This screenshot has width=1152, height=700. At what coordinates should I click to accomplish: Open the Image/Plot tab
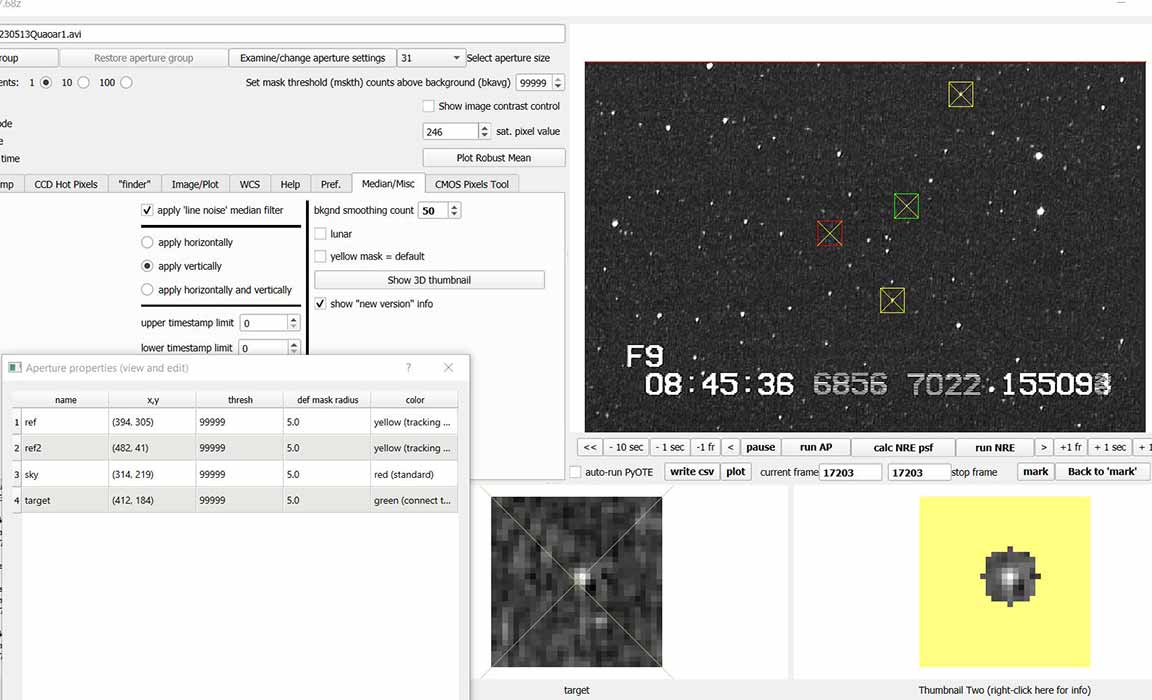195,184
